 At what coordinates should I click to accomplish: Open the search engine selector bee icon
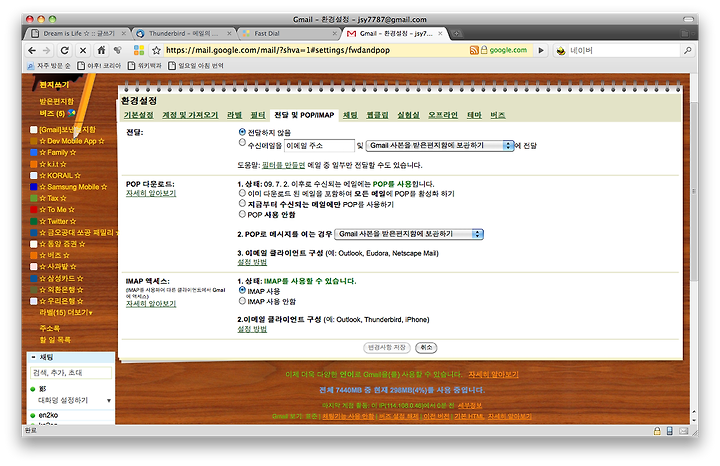coord(561,51)
